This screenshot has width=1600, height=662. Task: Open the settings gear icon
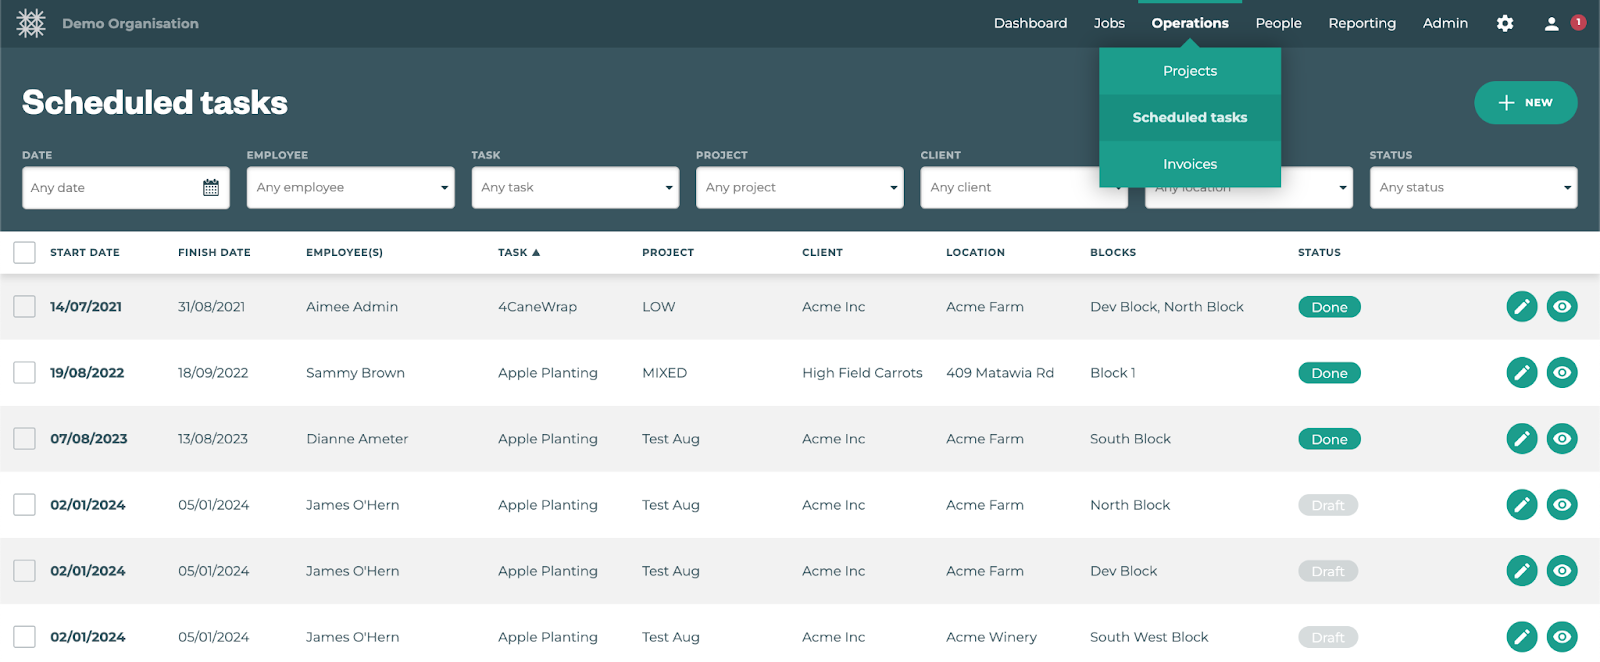(1504, 23)
